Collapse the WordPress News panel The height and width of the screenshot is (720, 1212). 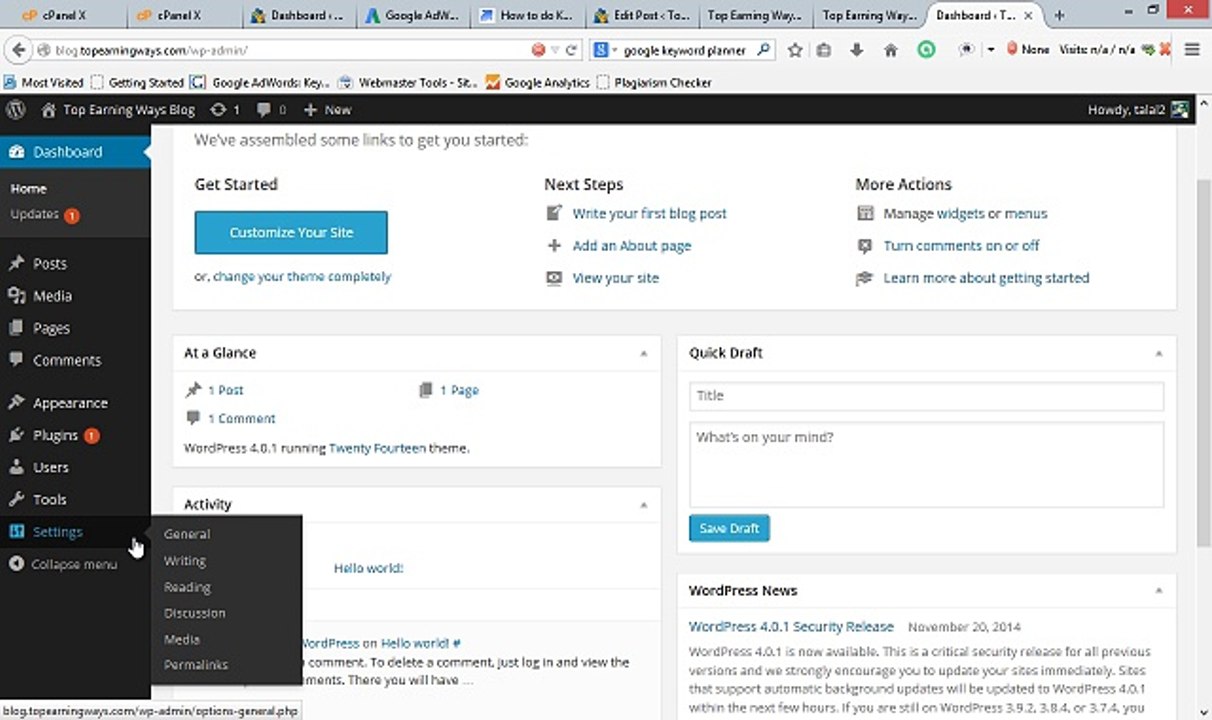(x=1159, y=591)
